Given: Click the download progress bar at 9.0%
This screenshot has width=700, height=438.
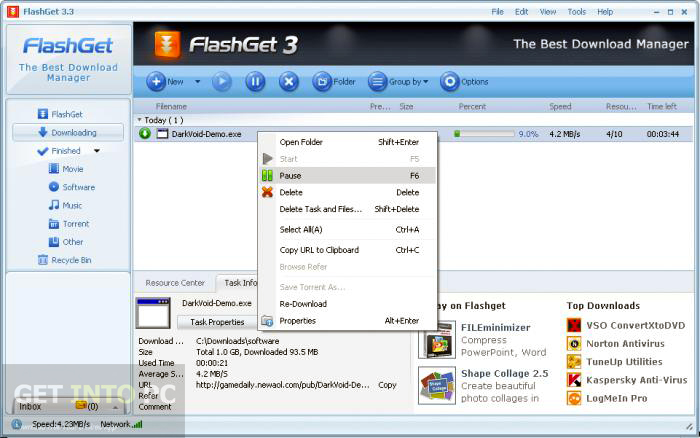Looking at the screenshot, I should (484, 134).
